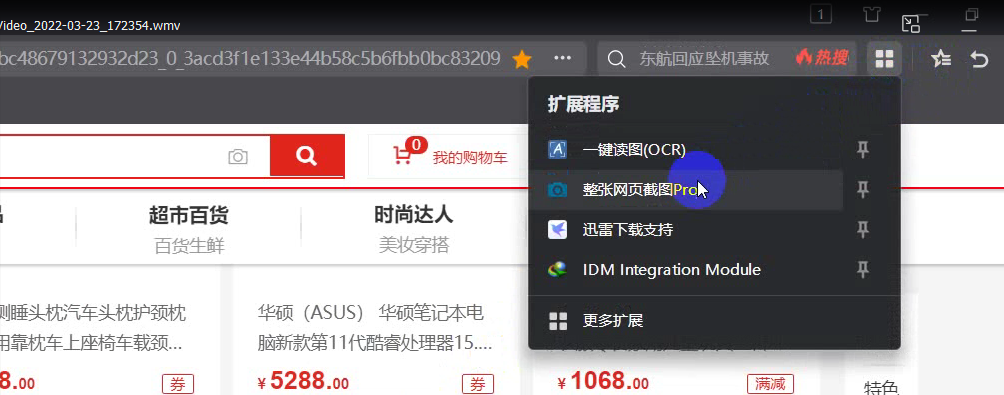Click the camera image-search icon in shop search

(x=238, y=157)
